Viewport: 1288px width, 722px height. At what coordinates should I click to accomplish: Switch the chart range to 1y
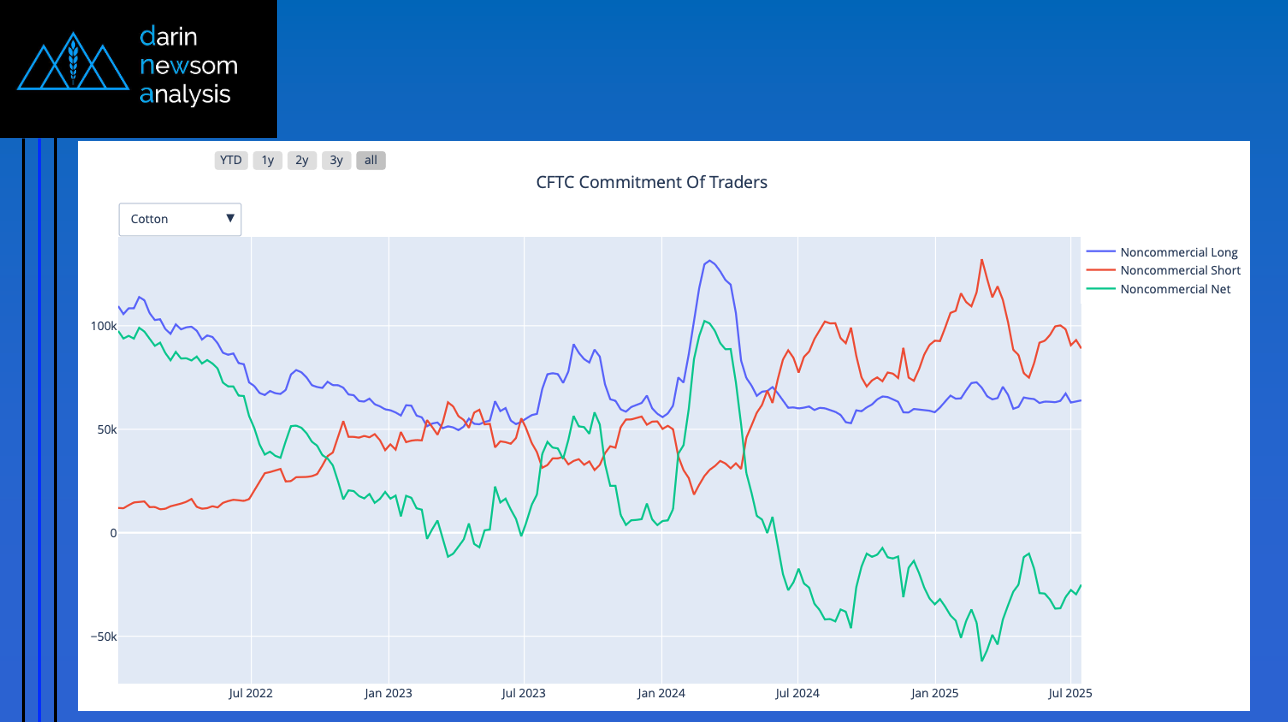[267, 160]
